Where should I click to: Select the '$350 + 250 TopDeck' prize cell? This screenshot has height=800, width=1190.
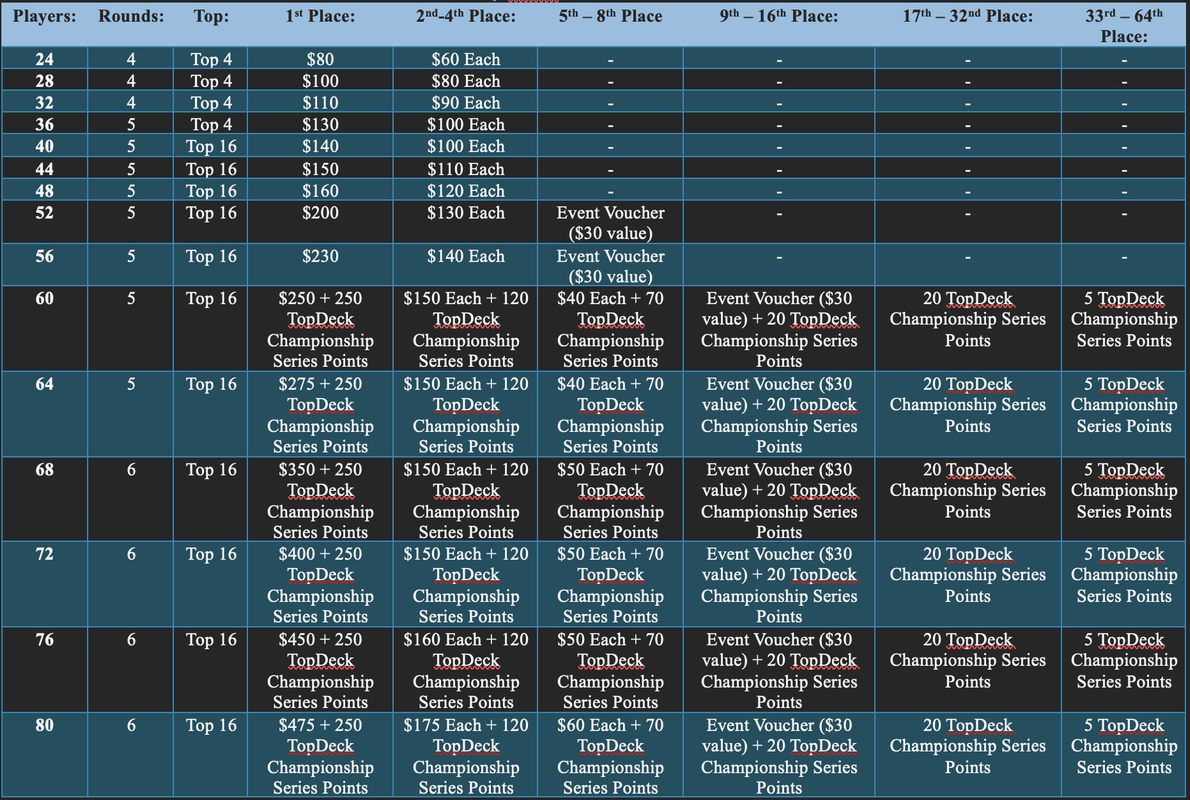click(320, 501)
